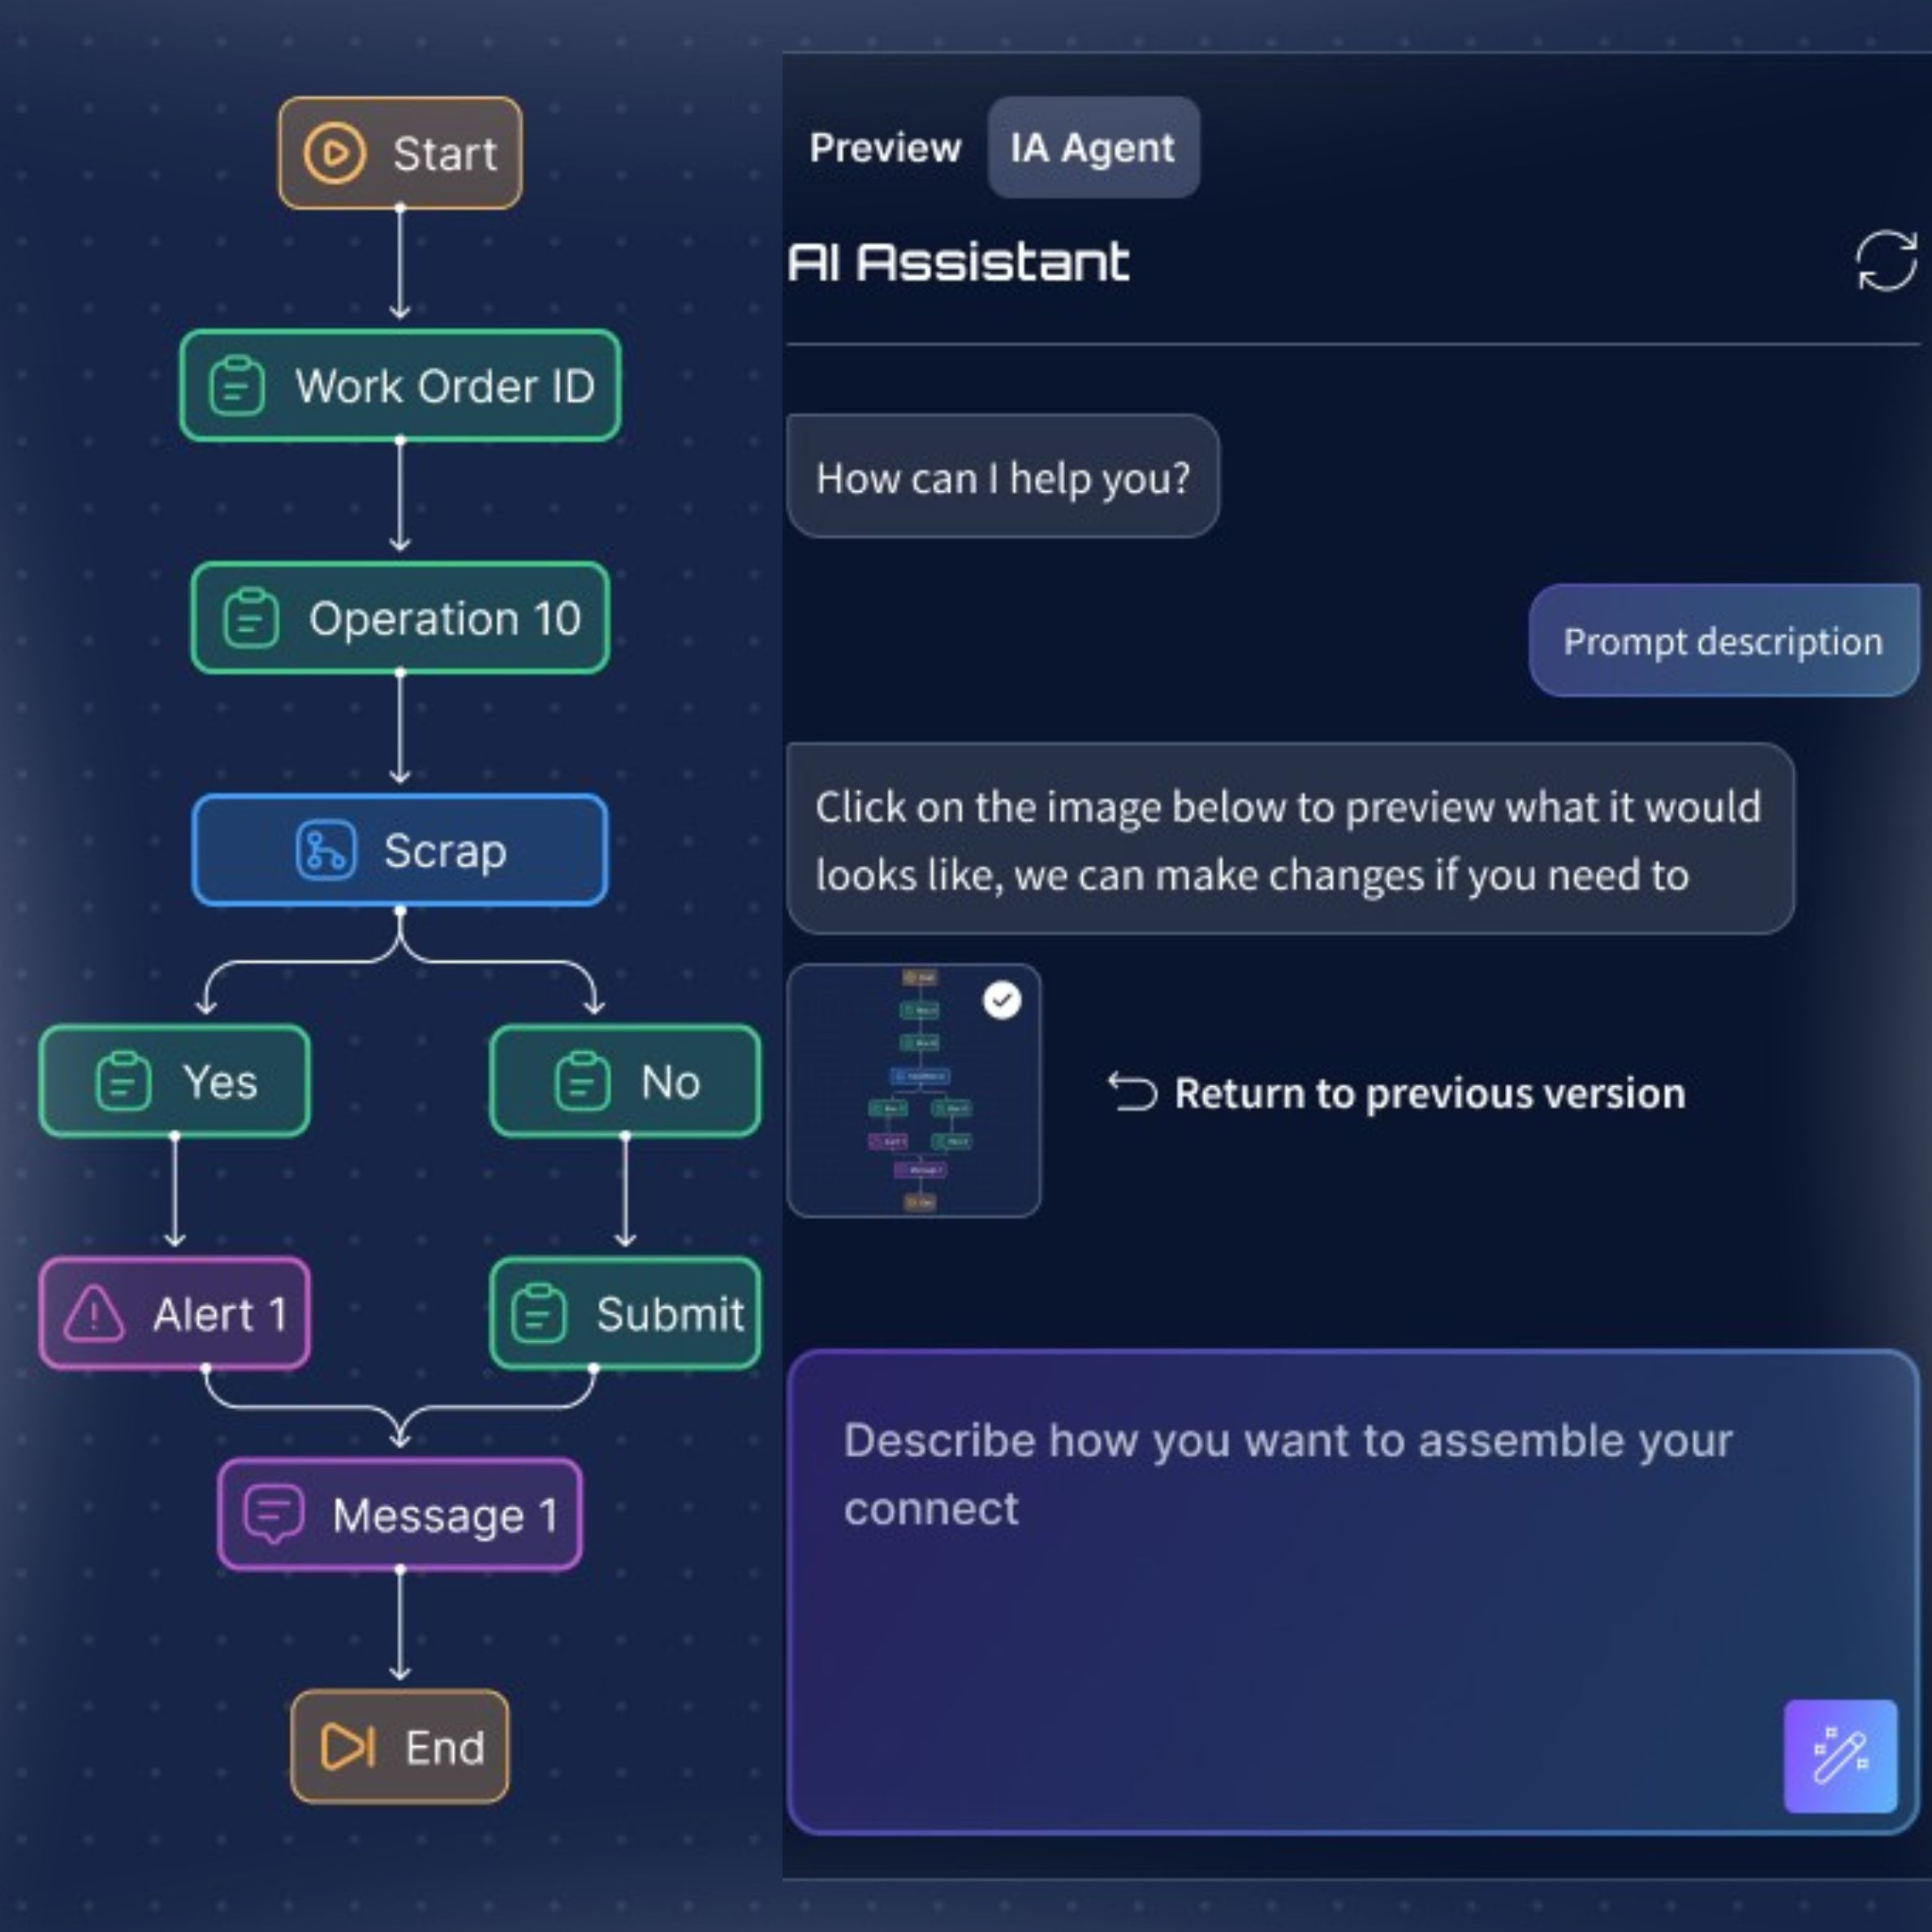The width and height of the screenshot is (1932, 1932).
Task: Select the IA Agent tab
Action: [x=1092, y=148]
